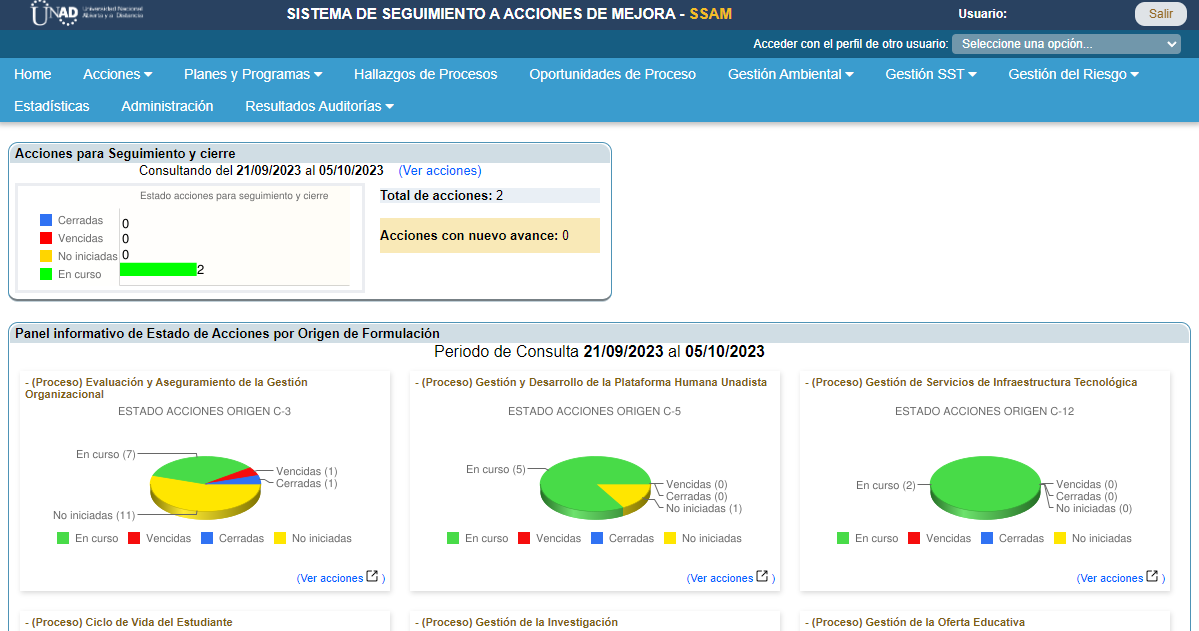This screenshot has height=631, width=1199.
Task: Open 'Seleccione una opción' user profile dropdown
Action: pos(1066,44)
